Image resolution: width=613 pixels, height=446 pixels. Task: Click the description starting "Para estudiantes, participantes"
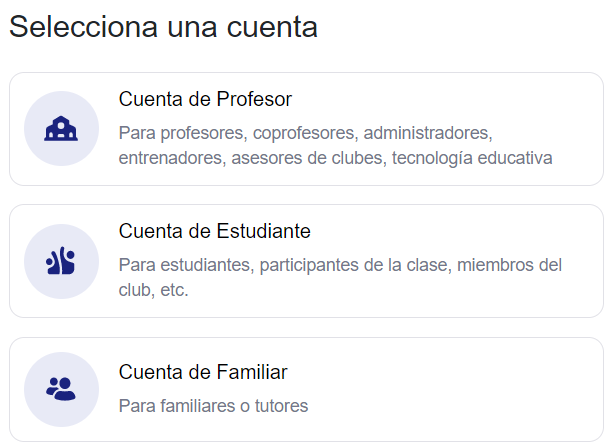pos(340,265)
